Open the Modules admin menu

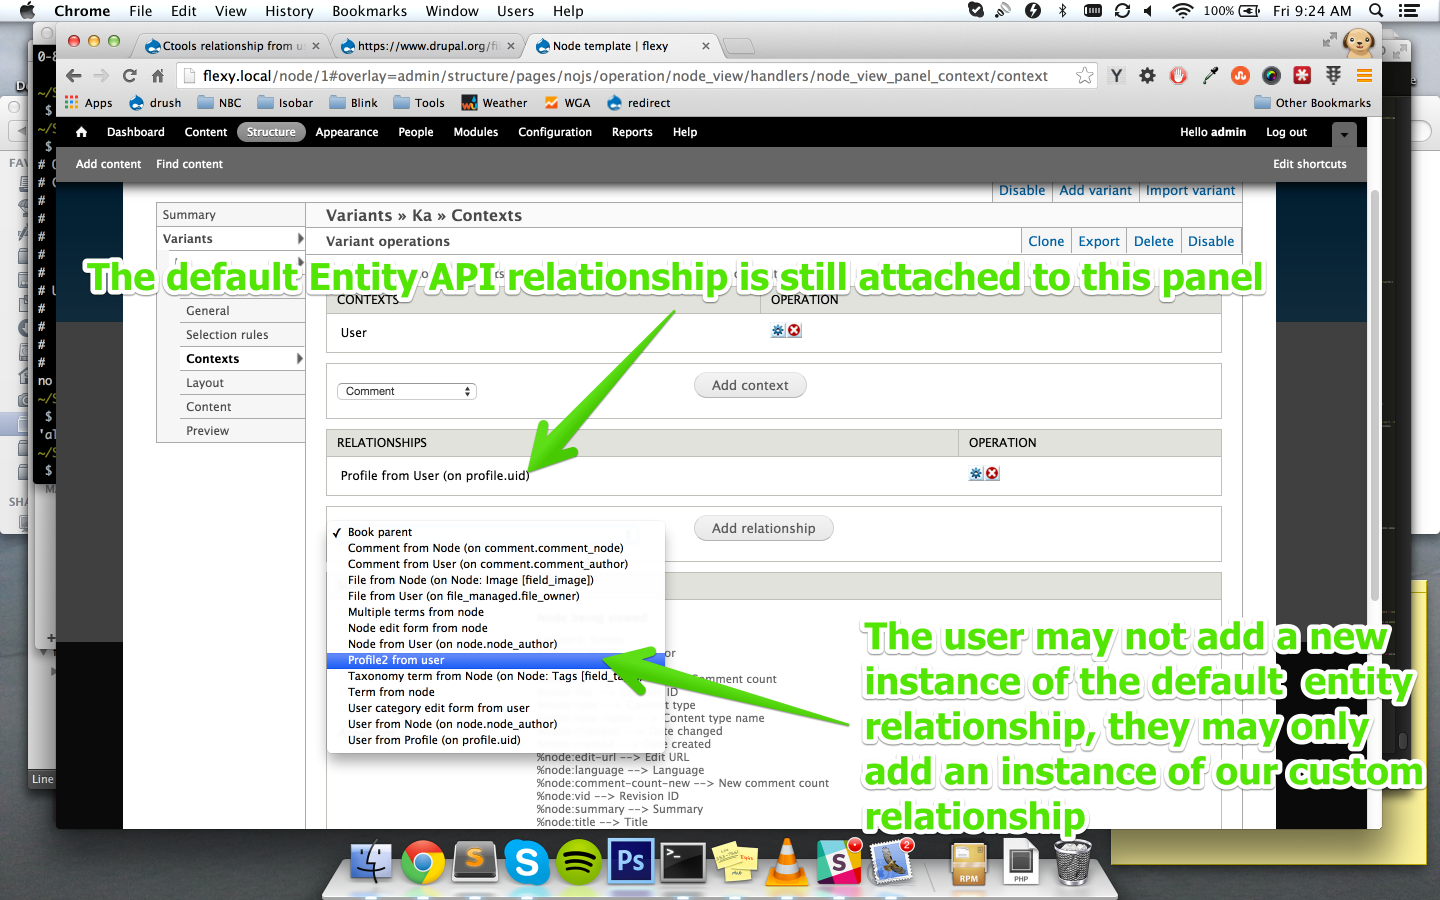[476, 132]
